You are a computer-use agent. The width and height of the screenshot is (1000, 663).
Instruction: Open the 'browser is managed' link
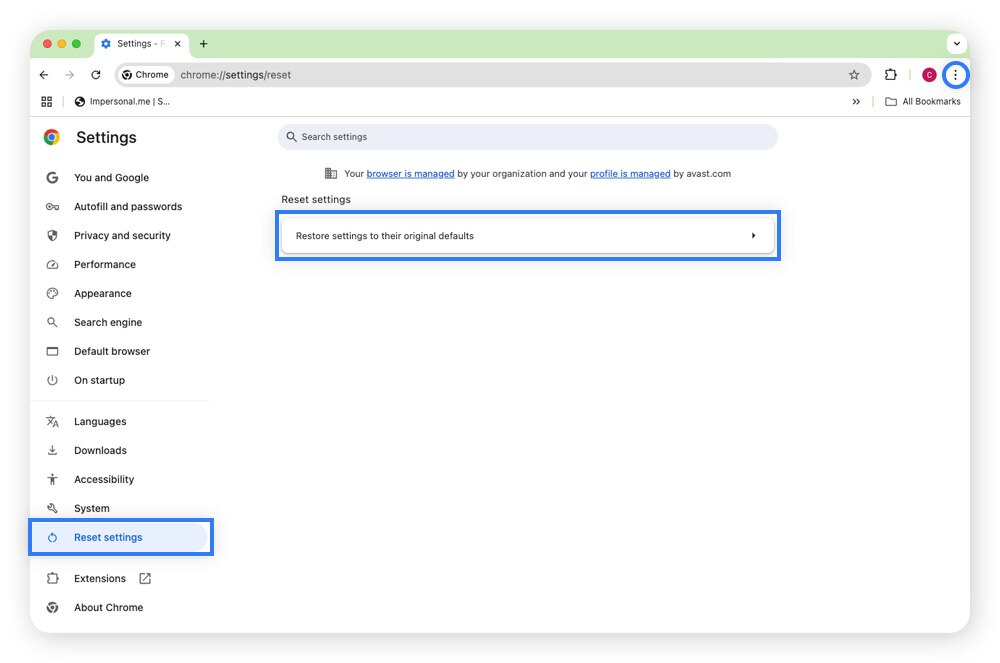[x=410, y=173]
